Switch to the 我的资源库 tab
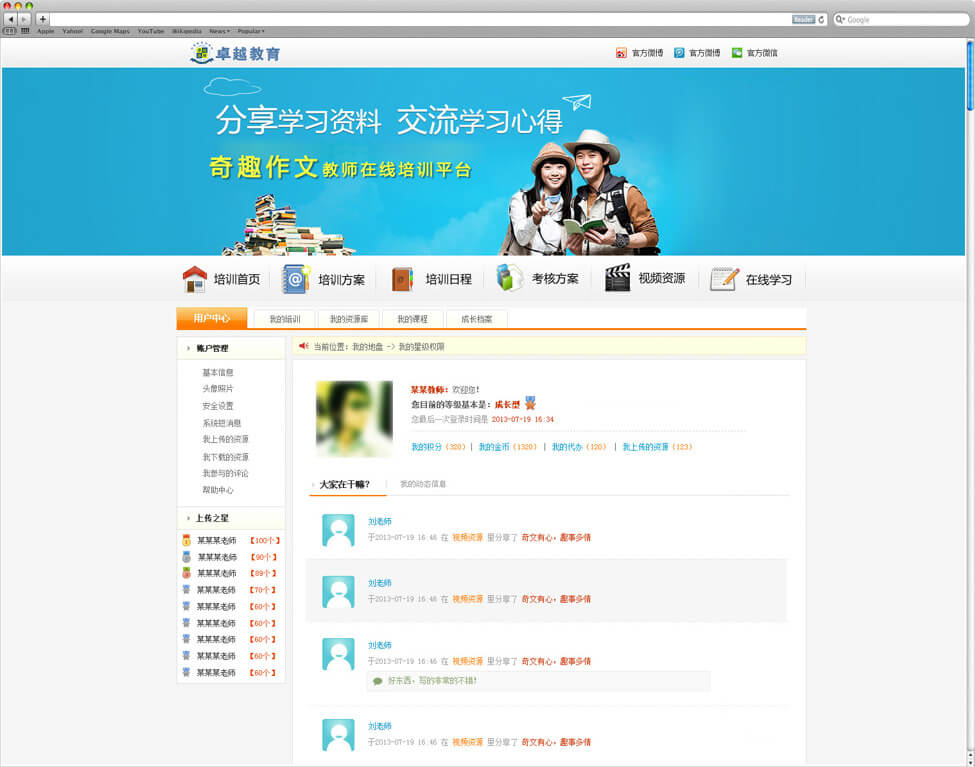The width and height of the screenshot is (975, 767). click(348, 319)
